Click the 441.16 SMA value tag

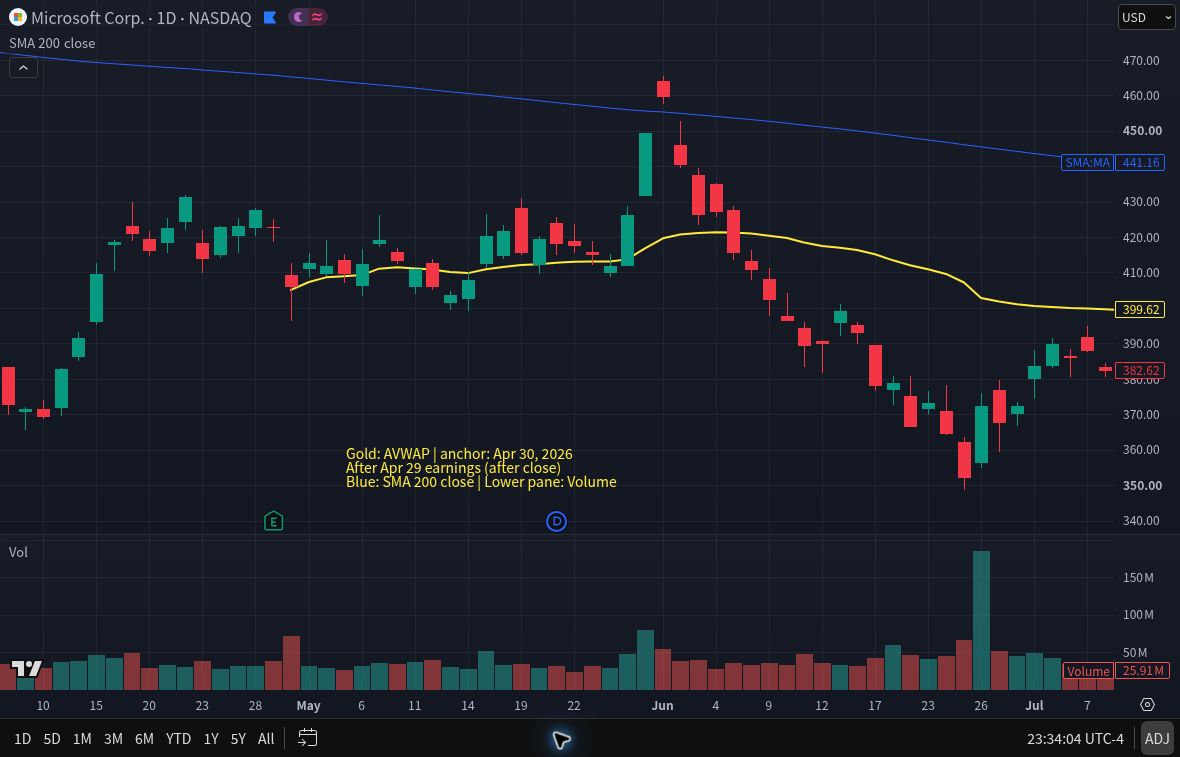[1140, 163]
